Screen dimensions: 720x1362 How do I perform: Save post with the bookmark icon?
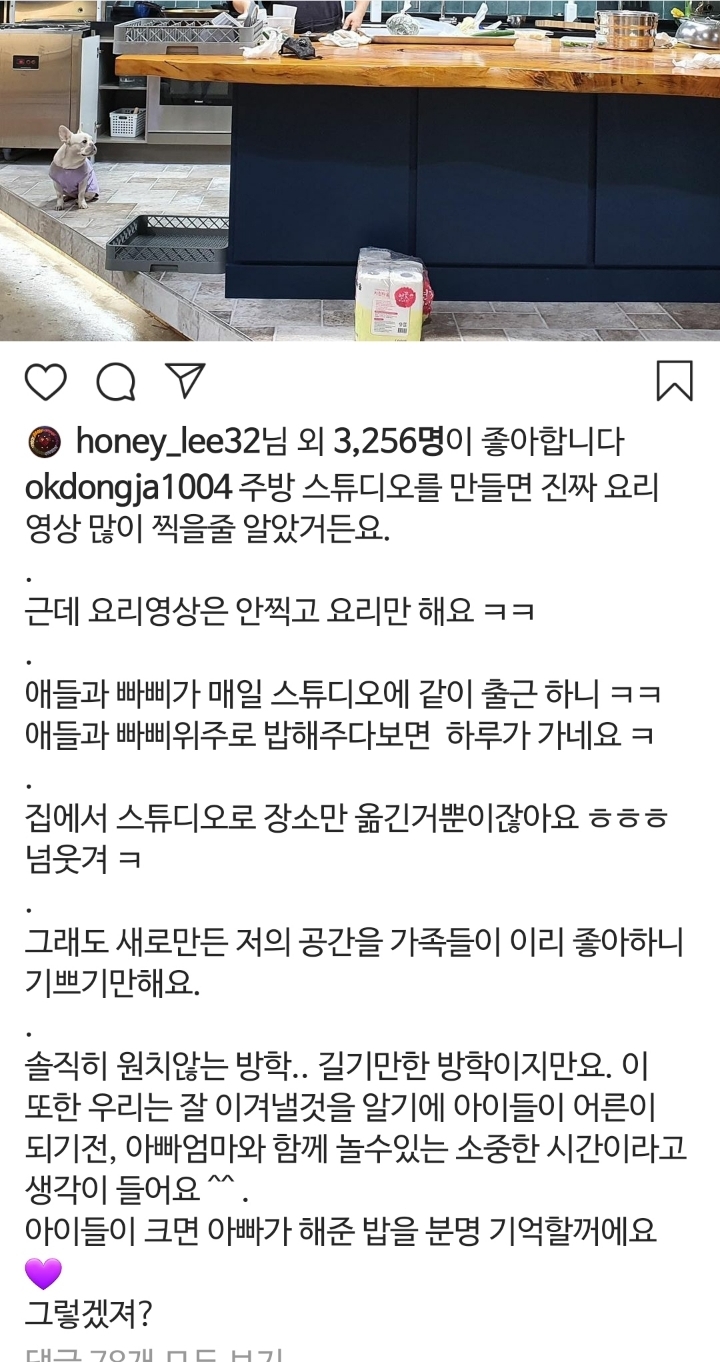[674, 382]
